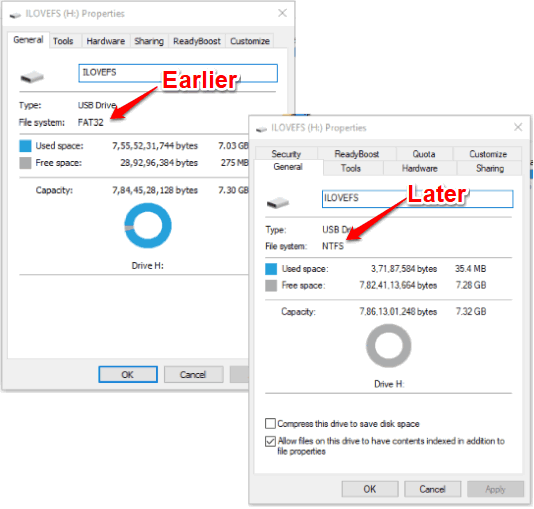
Task: Click 7,82,41,13,664 bytes free space value
Action: (398, 285)
